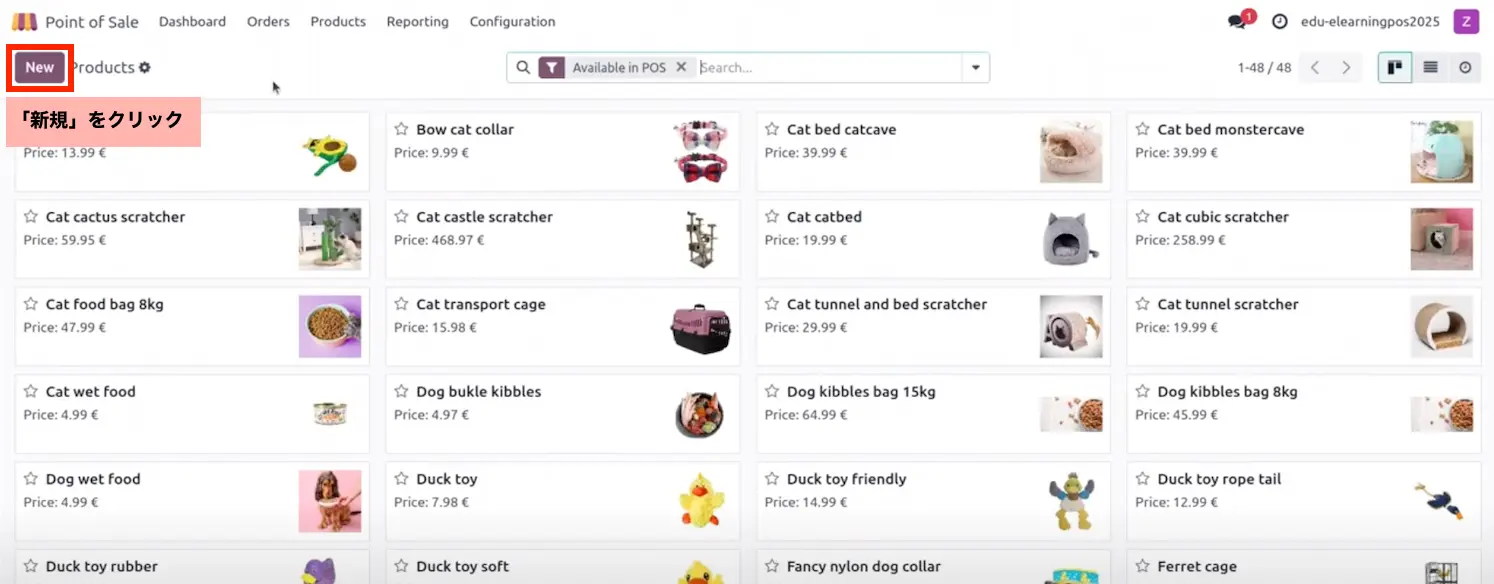
Task: Favorite the Bow cat collar product
Action: 401,129
